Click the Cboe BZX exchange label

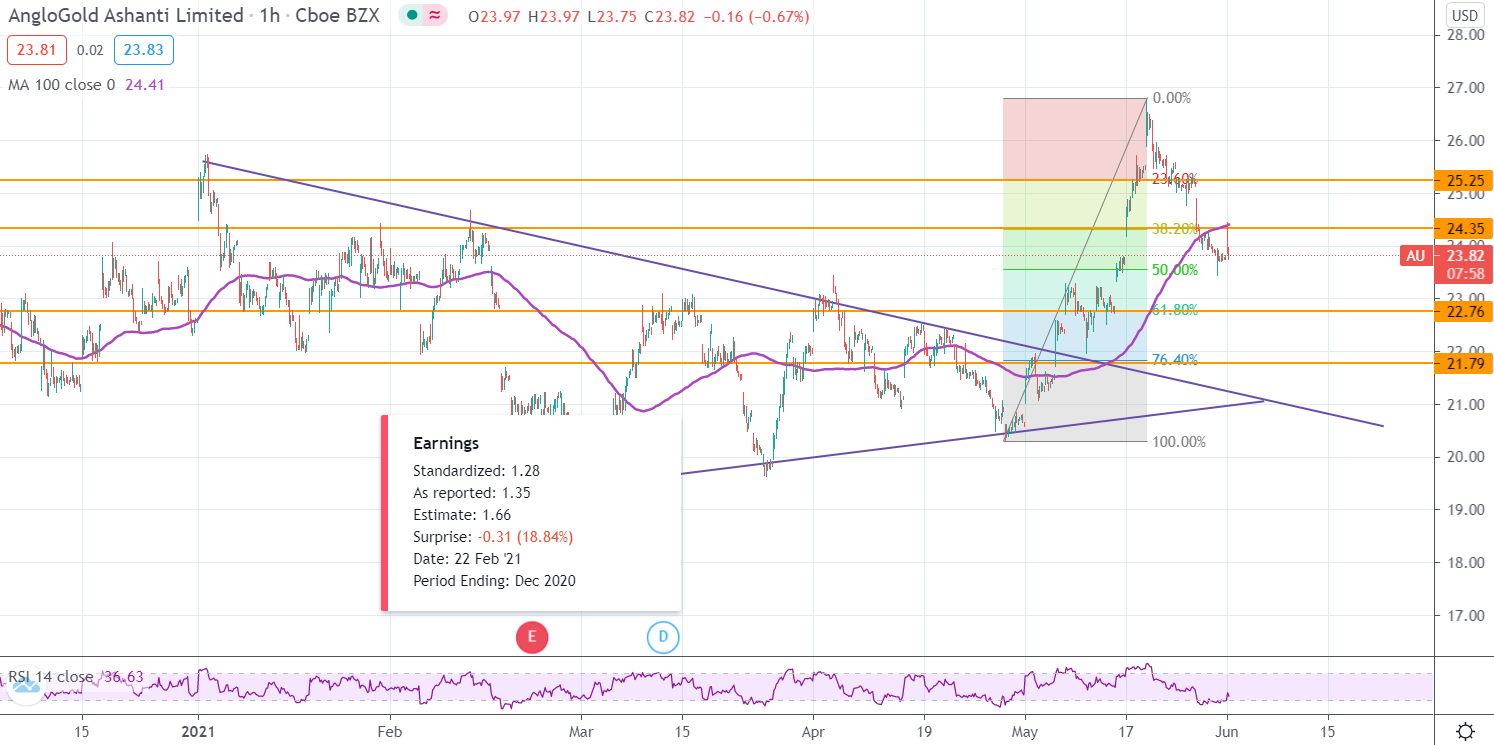tap(339, 16)
